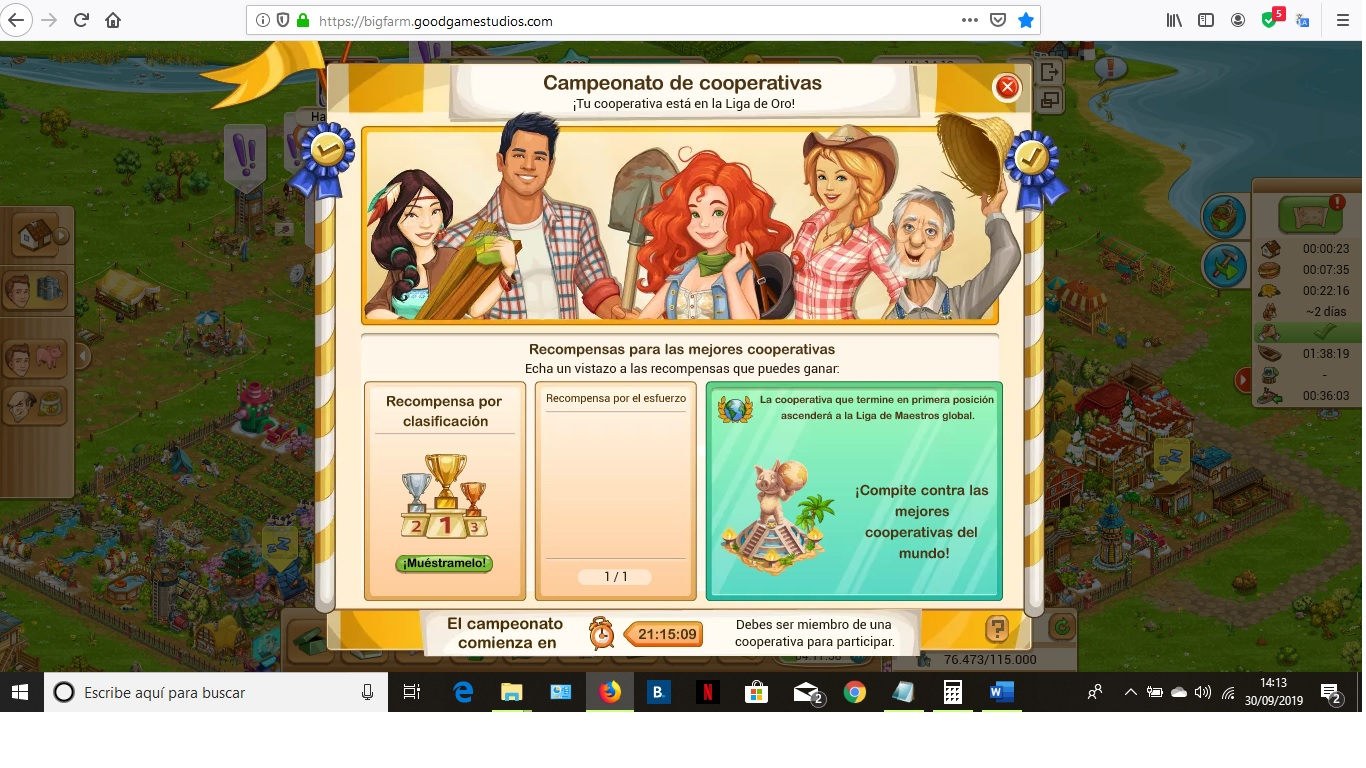Collapse the left quest panel arrow
The height and width of the screenshot is (768, 1366).
click(x=83, y=356)
